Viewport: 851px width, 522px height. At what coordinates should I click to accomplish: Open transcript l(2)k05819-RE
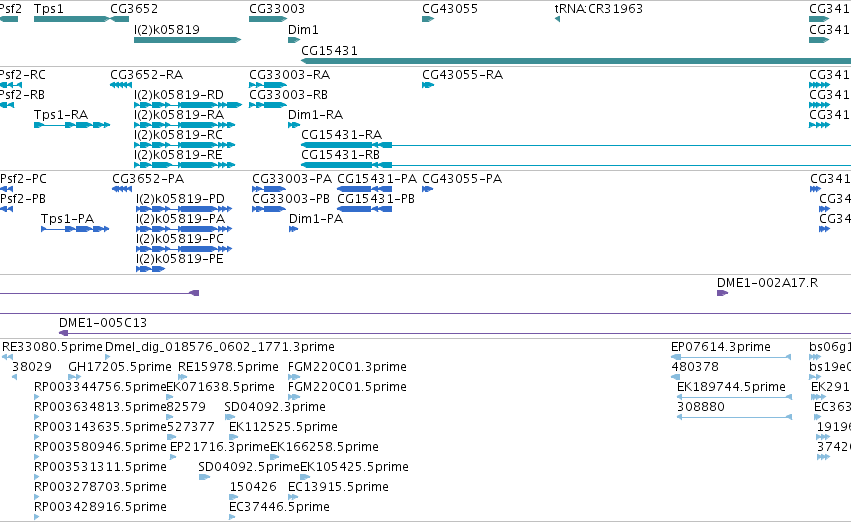click(185, 165)
